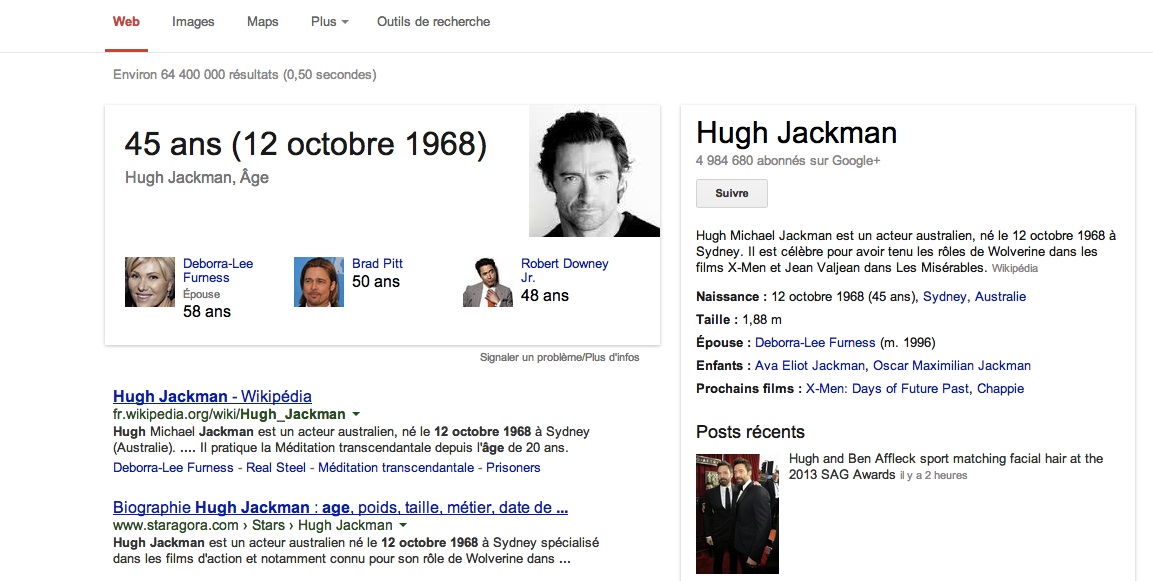Click the 'Posts récents' heading
Image resolution: width=1153 pixels, height=581 pixels.
point(750,432)
